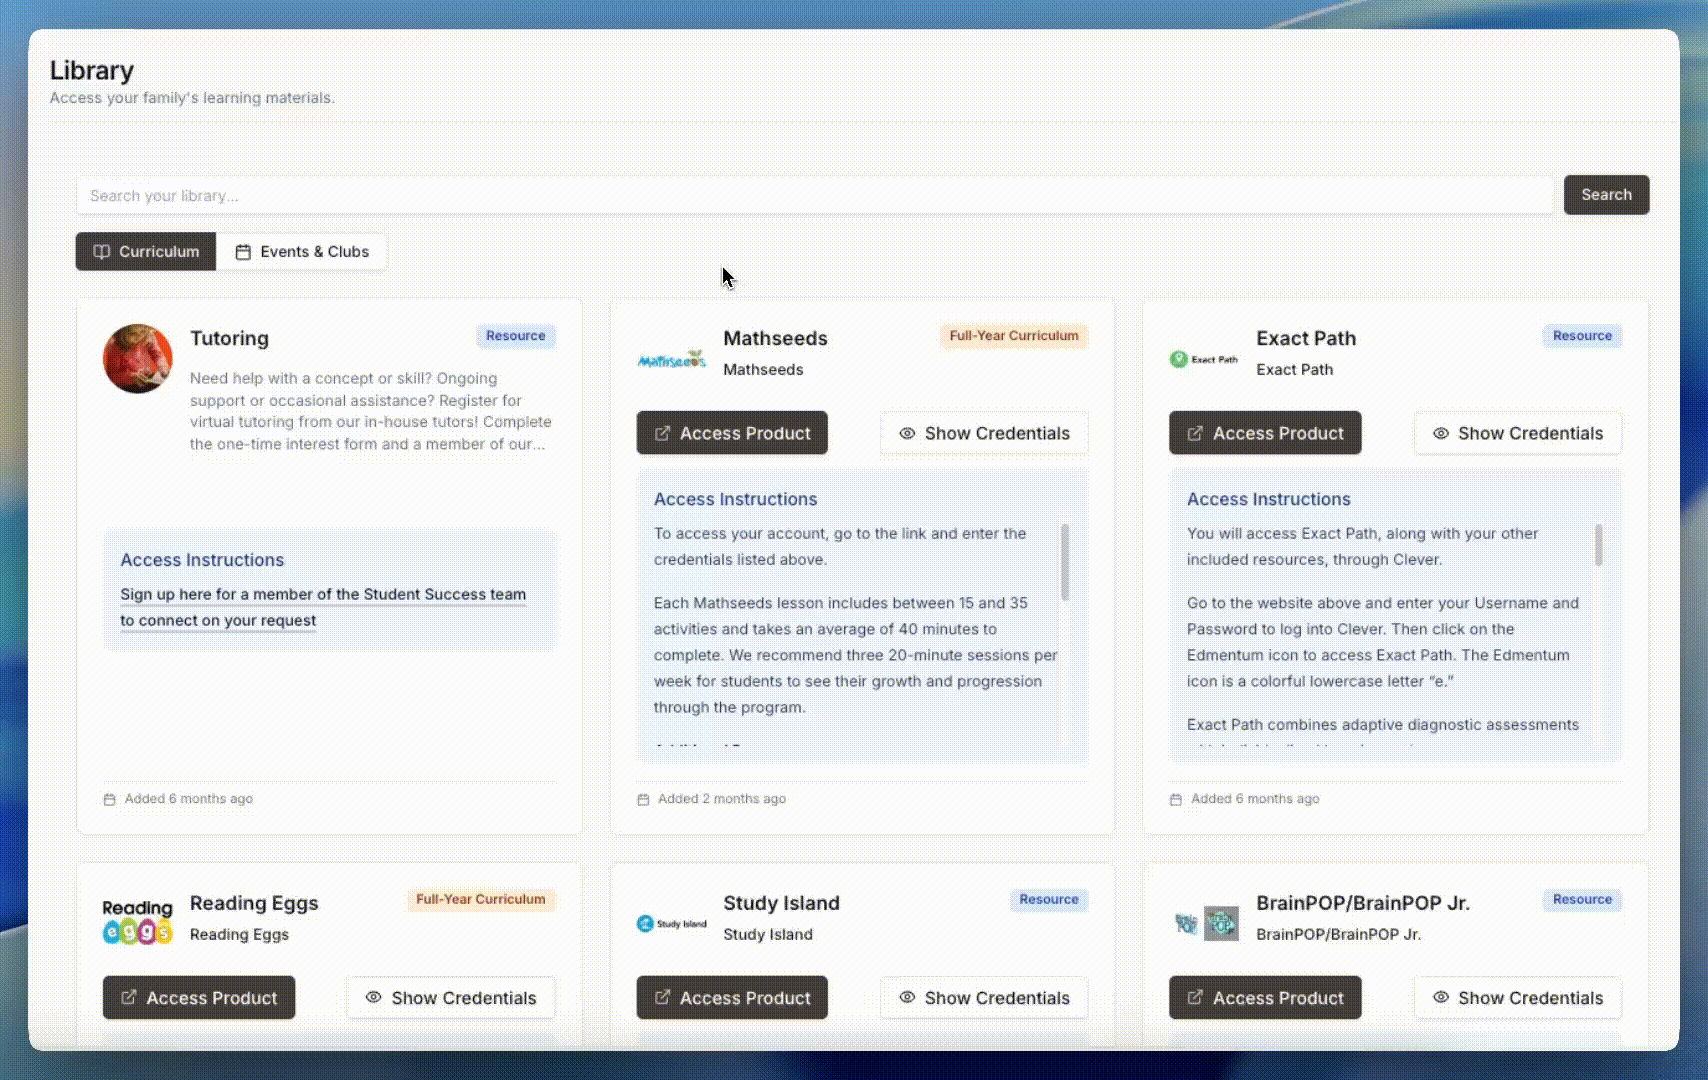Click the calendar icon beside Added 2 months ago
This screenshot has width=1708, height=1080.
(643, 799)
